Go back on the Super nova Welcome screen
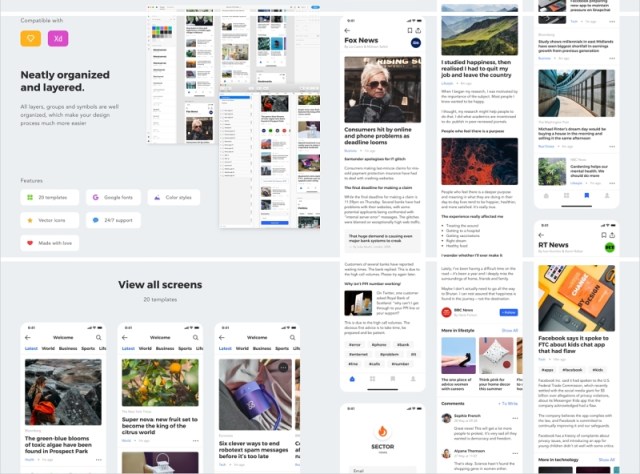The image size is (640, 474). (125, 338)
